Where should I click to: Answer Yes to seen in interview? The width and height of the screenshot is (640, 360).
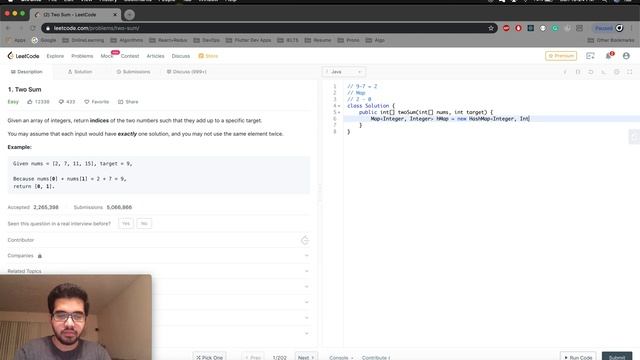[x=126, y=223]
